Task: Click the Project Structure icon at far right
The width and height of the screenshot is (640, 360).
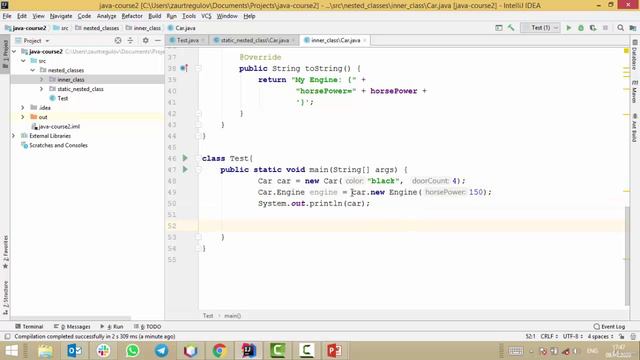Action: 633,28
